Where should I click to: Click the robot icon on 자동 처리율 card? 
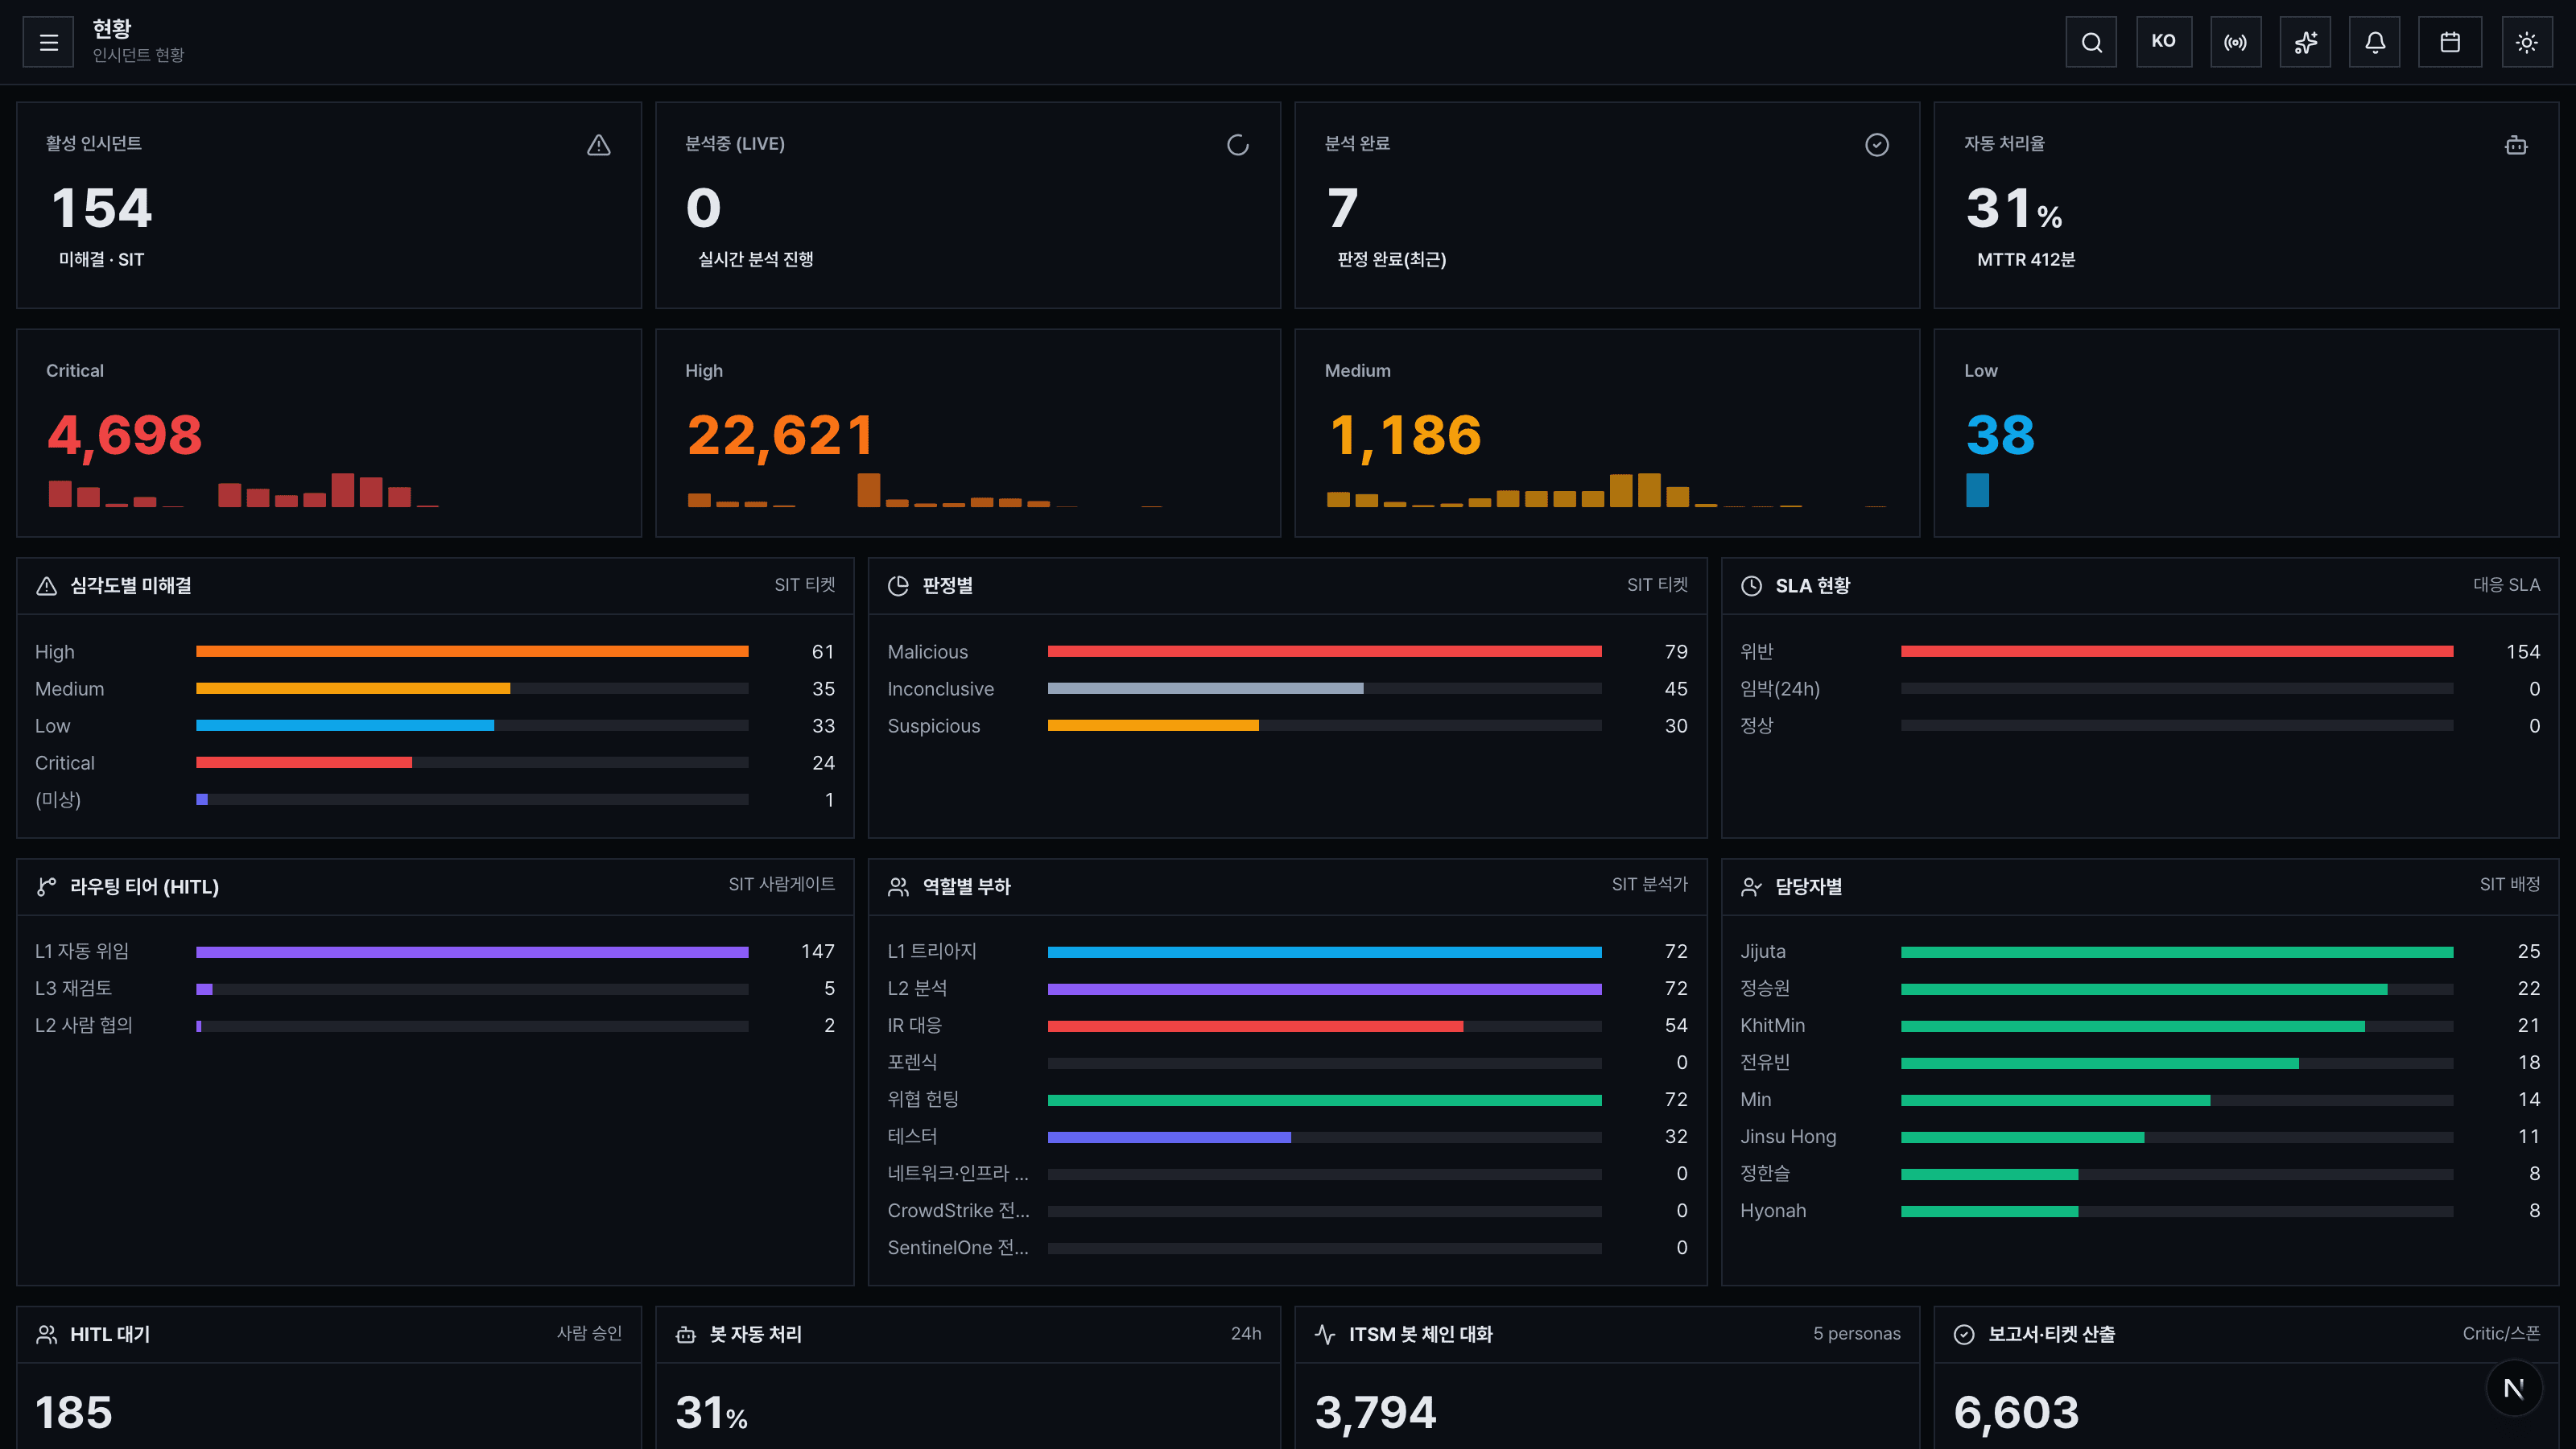coord(2516,145)
